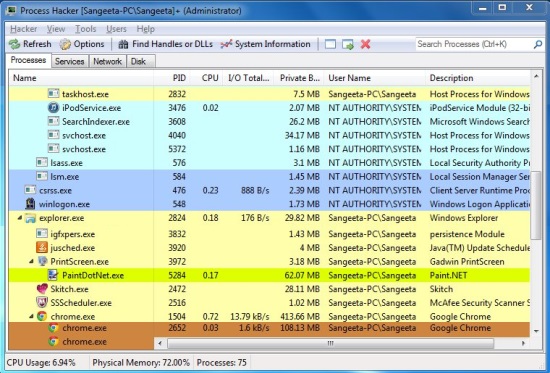
Task: Collapse the explorer.exe process tree
Action: (x=20, y=218)
